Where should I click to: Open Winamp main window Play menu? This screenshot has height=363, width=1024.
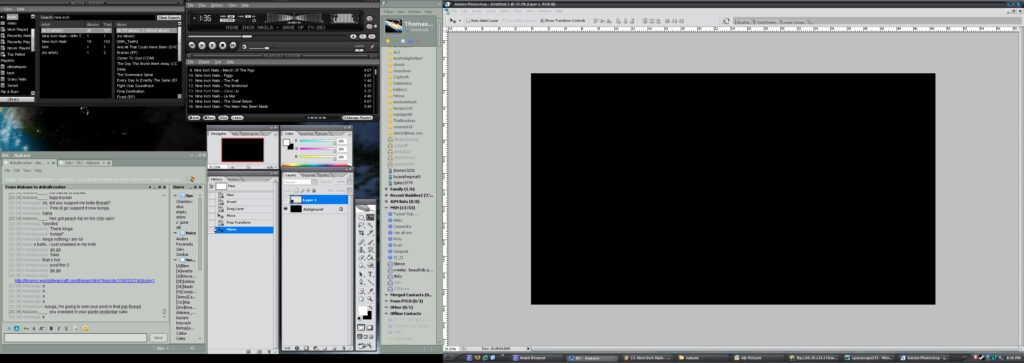pyautogui.click(x=202, y=5)
